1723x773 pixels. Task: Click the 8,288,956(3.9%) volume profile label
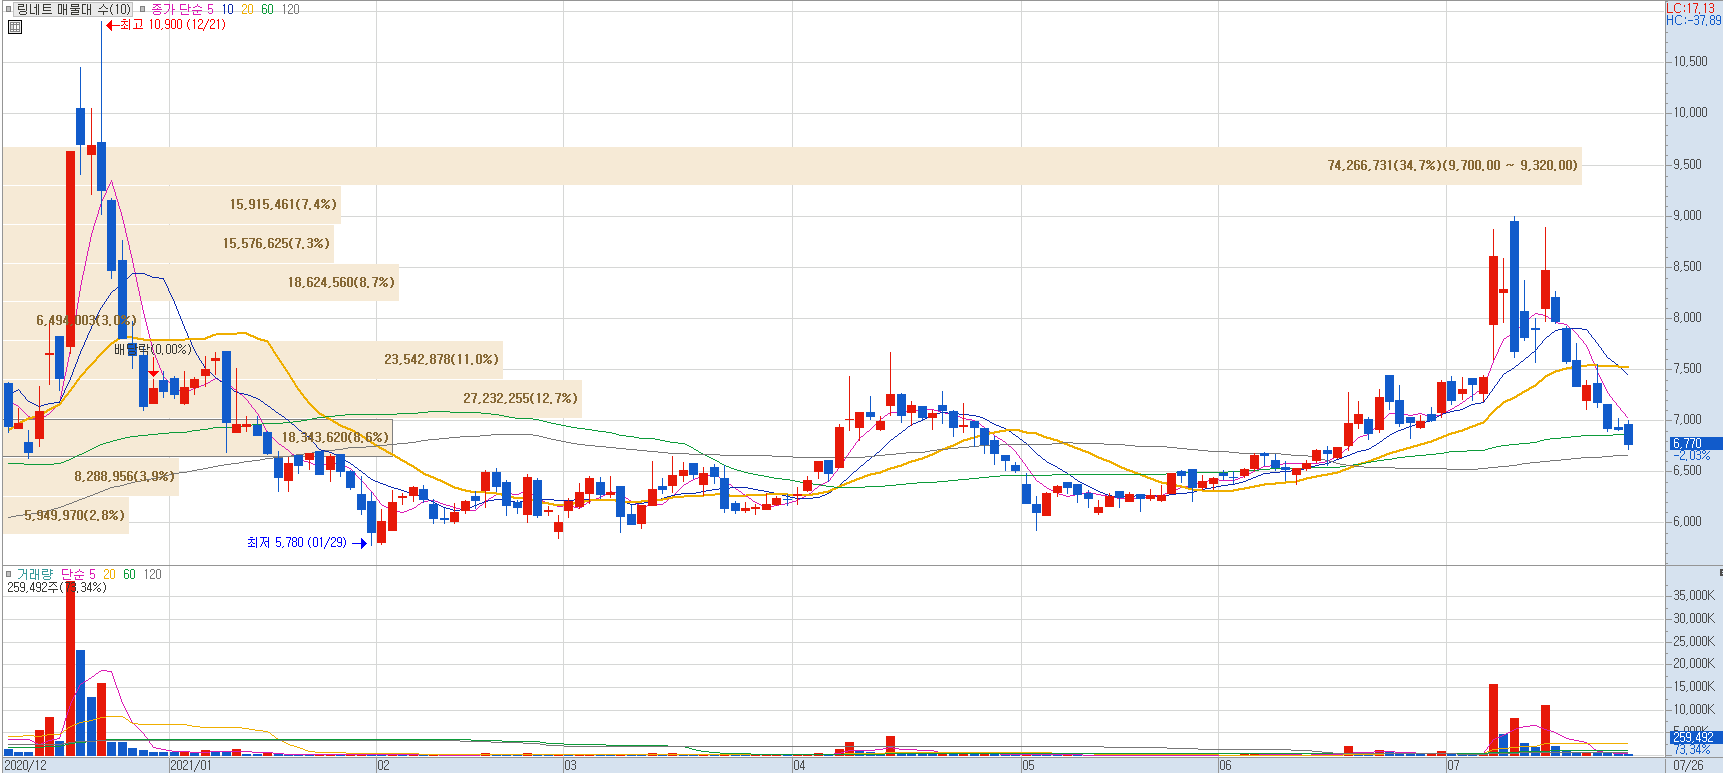(x=124, y=476)
